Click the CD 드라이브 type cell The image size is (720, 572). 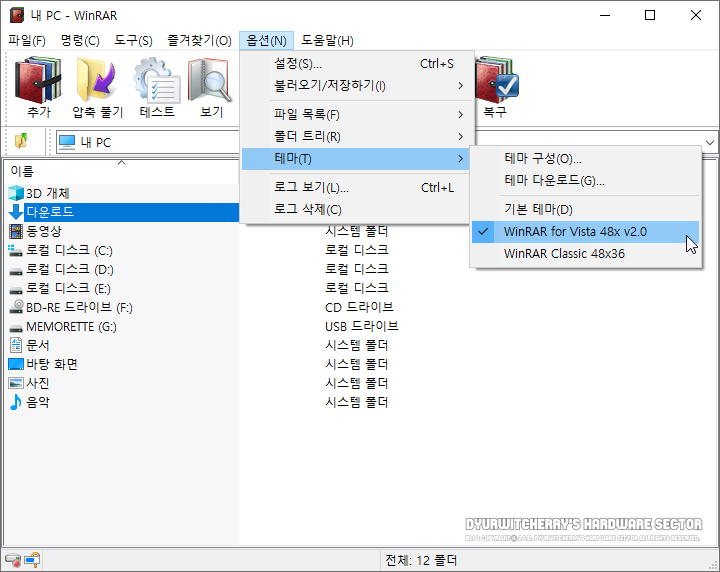pos(359,307)
